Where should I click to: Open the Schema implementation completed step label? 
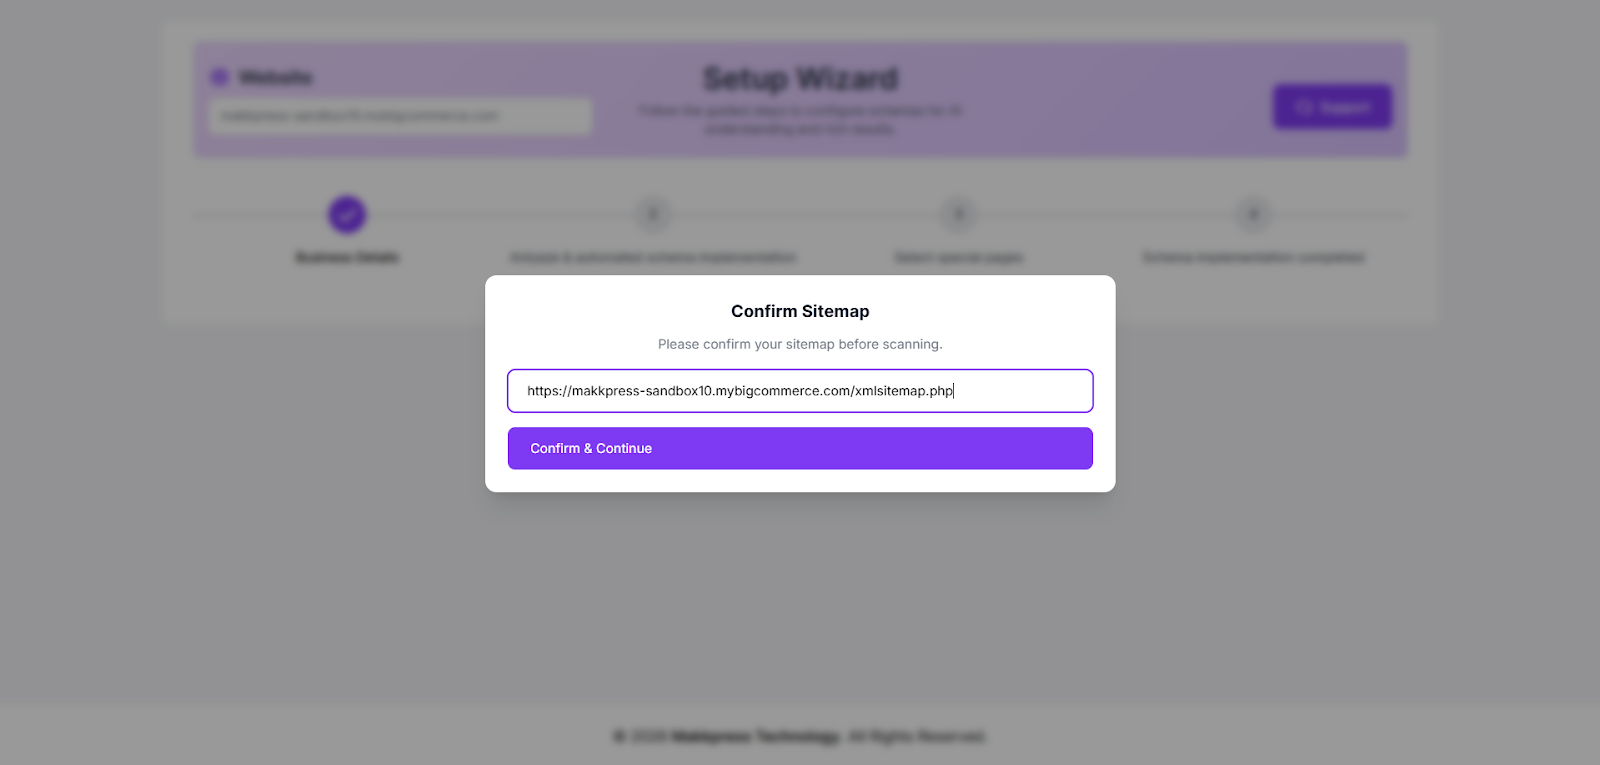[1253, 258]
